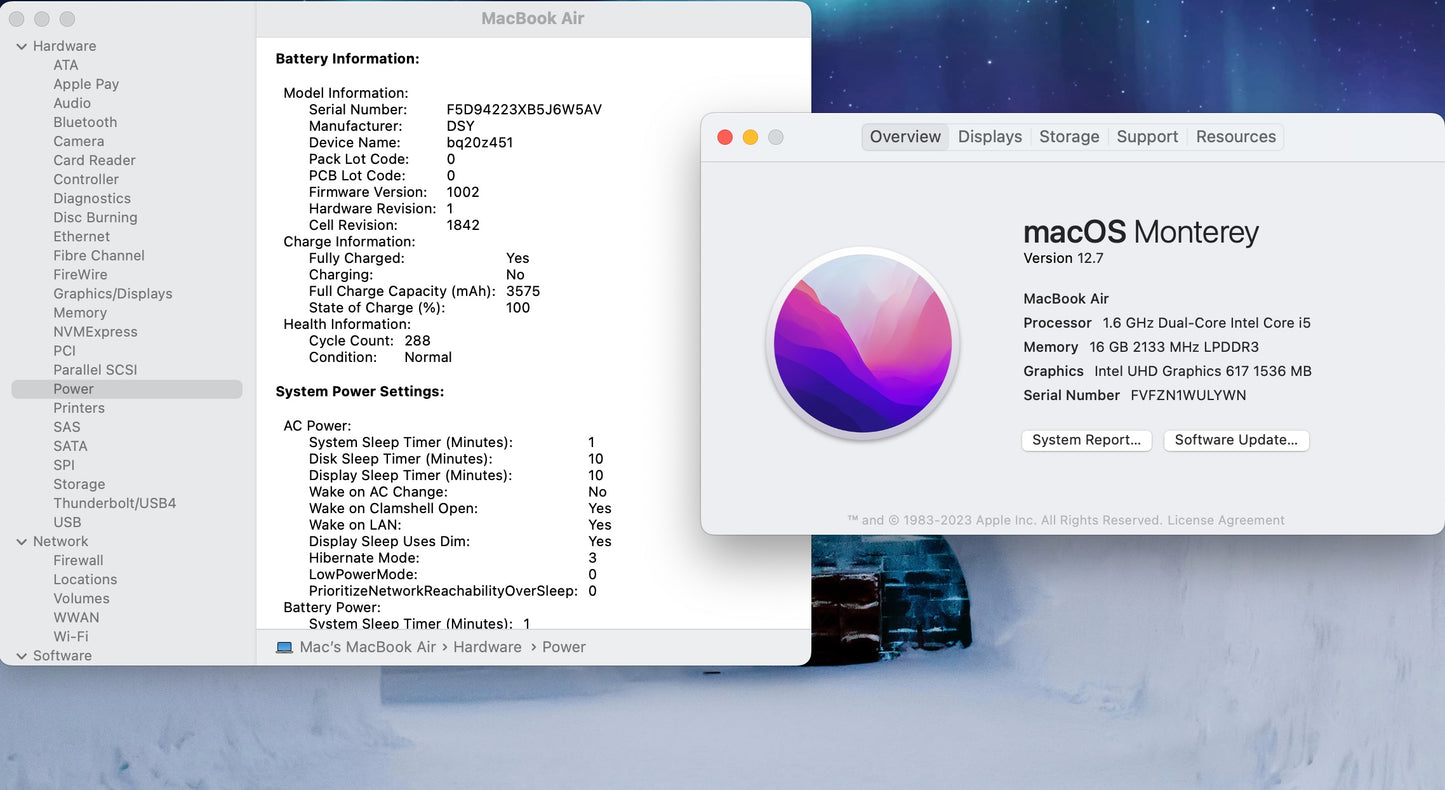This screenshot has height=790, width=1445.
Task: Switch to the Displays tab
Action: point(989,137)
